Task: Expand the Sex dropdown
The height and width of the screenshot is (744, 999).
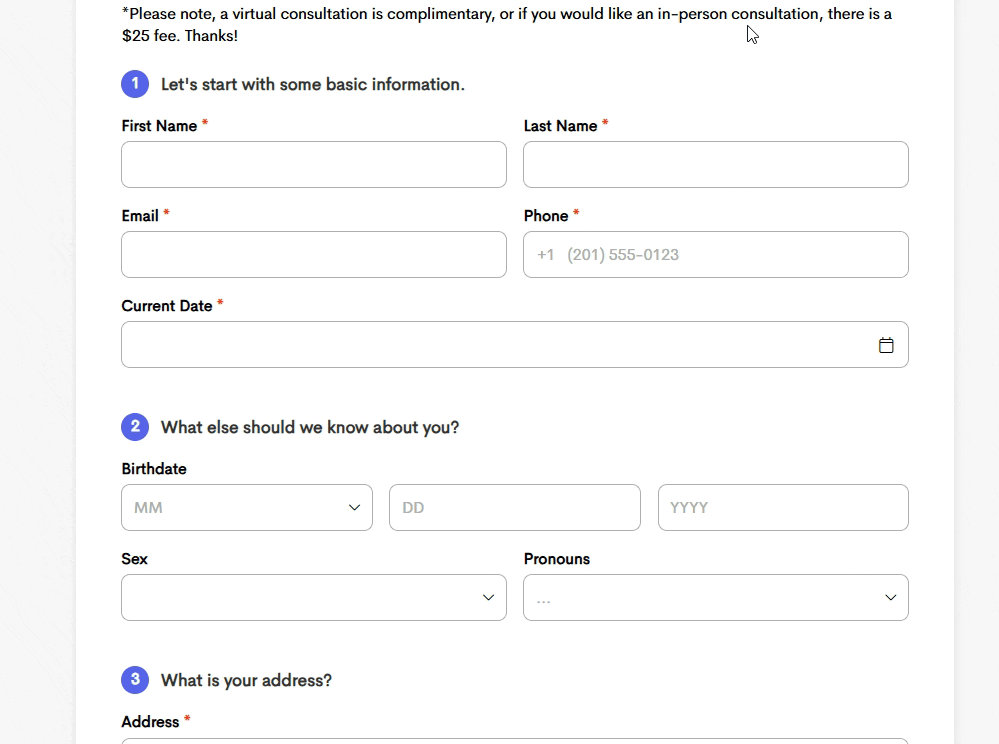Action: click(x=314, y=597)
